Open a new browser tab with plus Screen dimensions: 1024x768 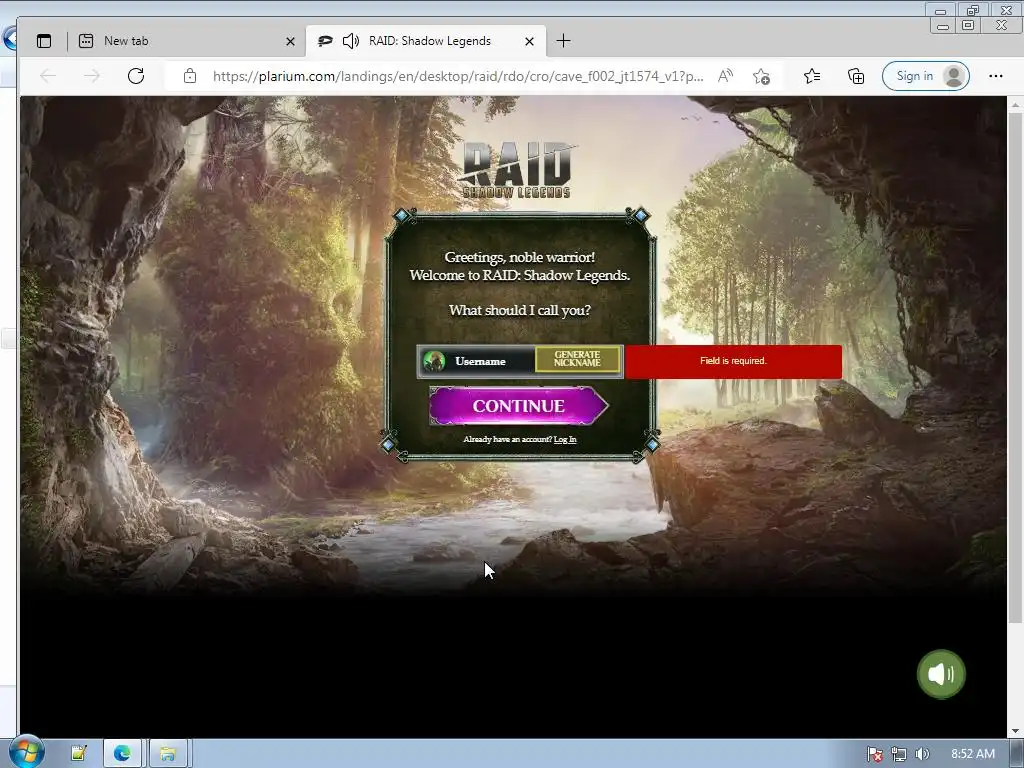[x=563, y=41]
